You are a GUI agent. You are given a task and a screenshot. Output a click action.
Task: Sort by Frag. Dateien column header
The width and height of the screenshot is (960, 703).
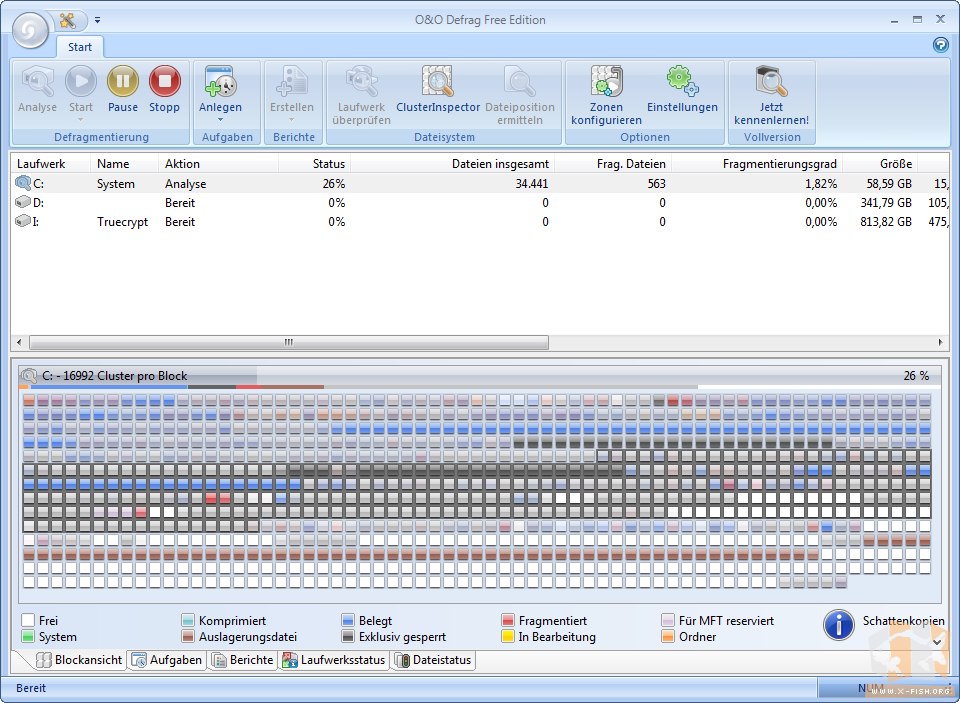613,164
